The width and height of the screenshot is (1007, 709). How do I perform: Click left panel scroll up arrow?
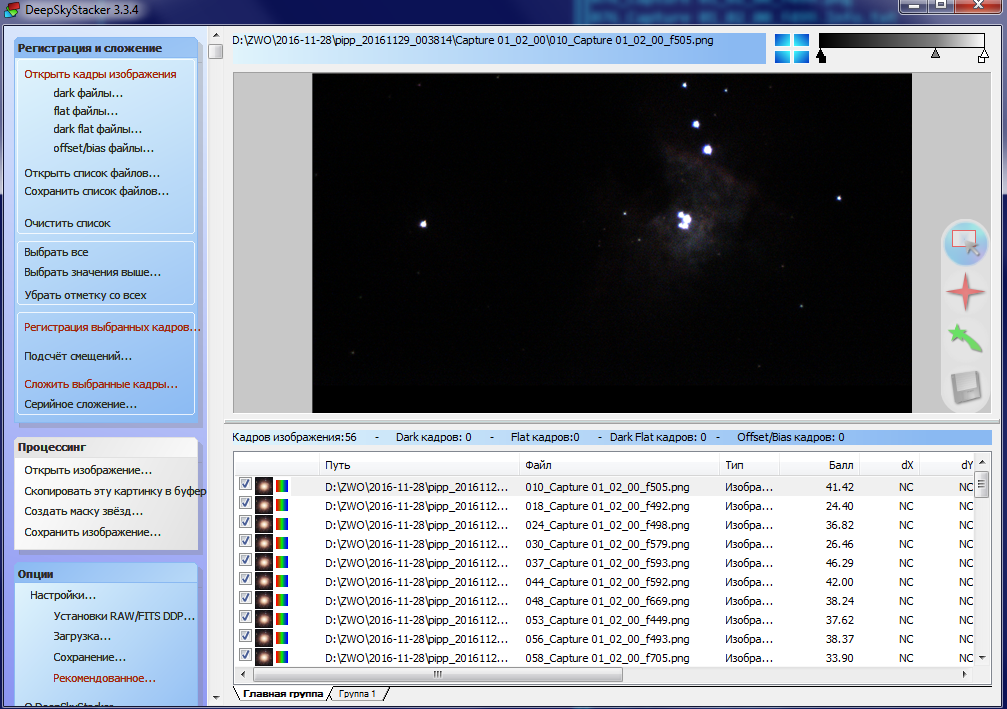(216, 35)
